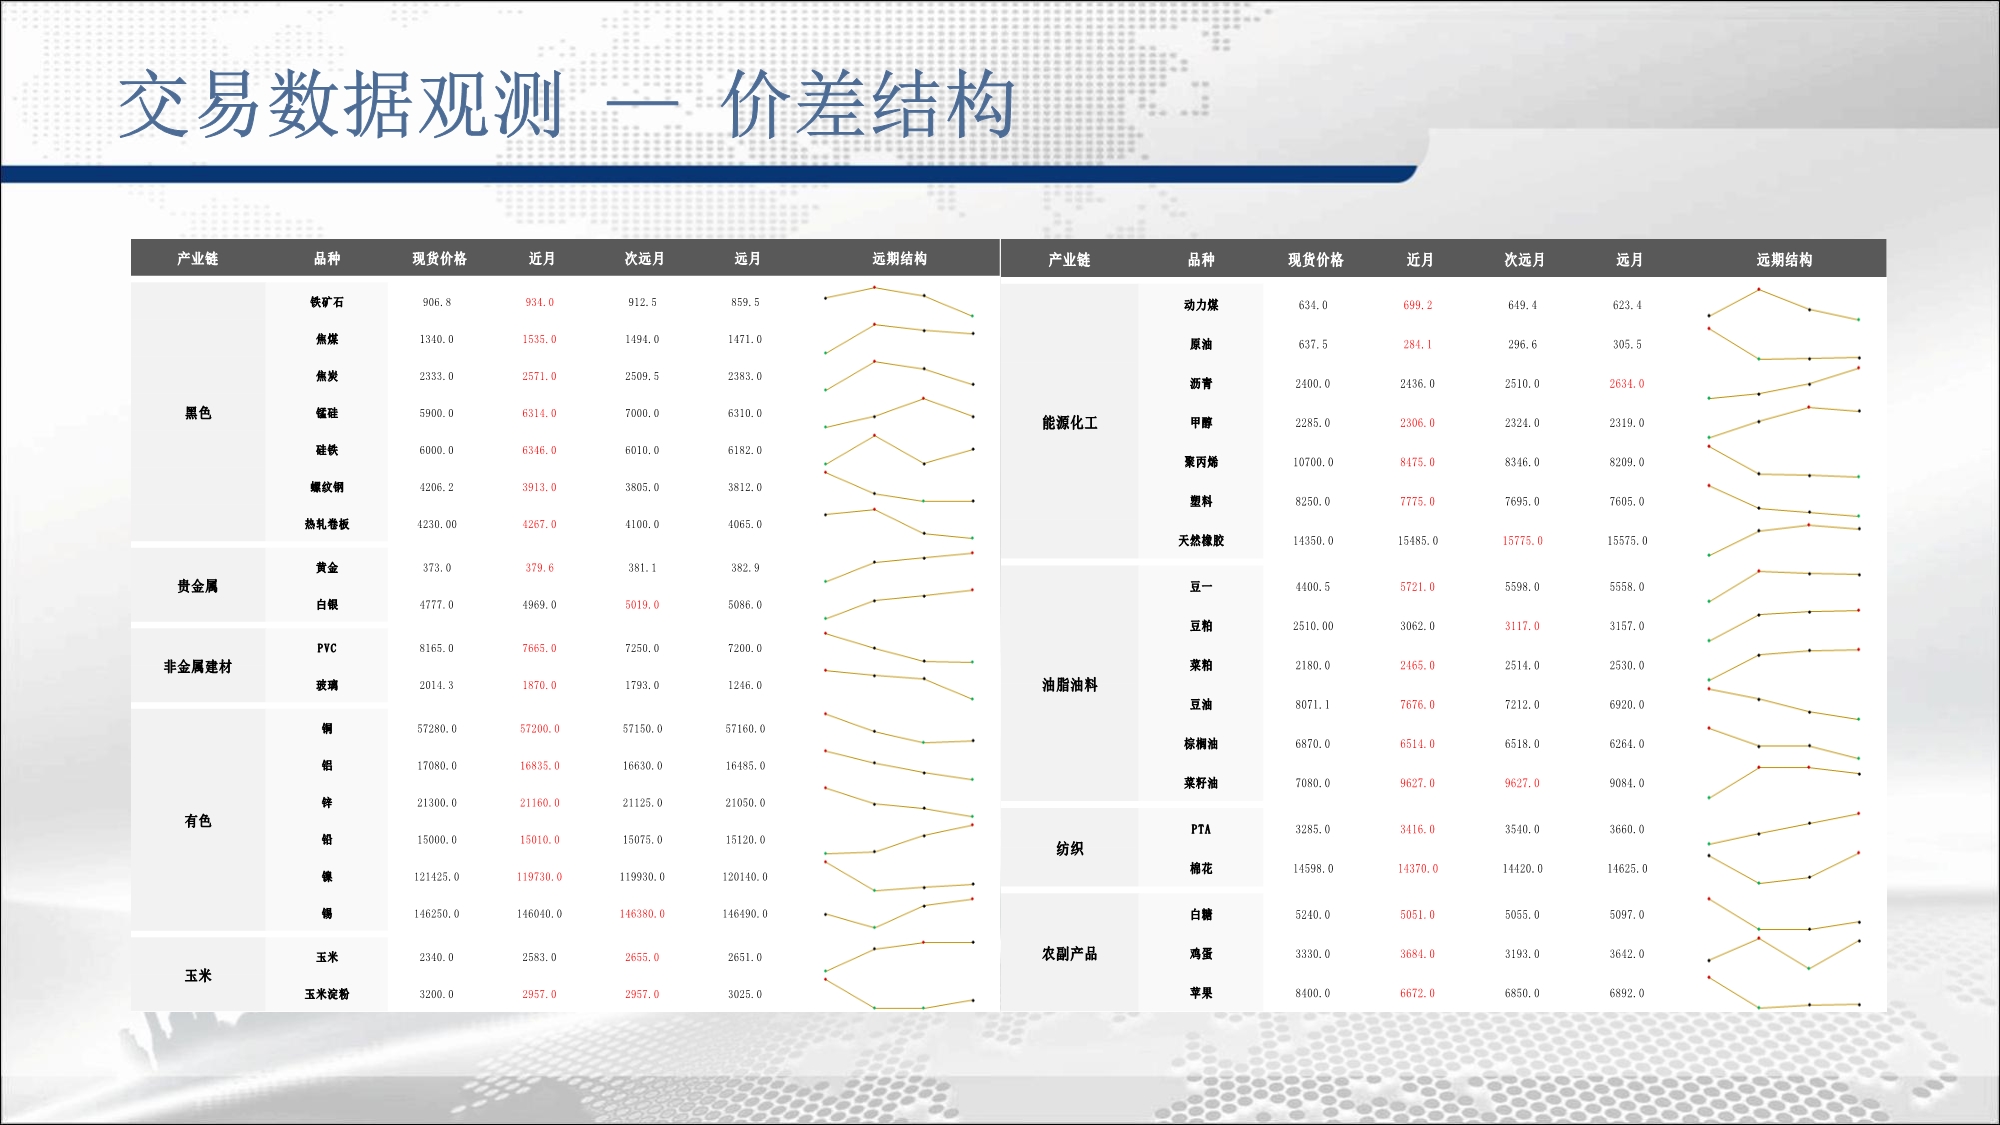Click red far-month price 2634.0 for 沥青

point(1626,384)
